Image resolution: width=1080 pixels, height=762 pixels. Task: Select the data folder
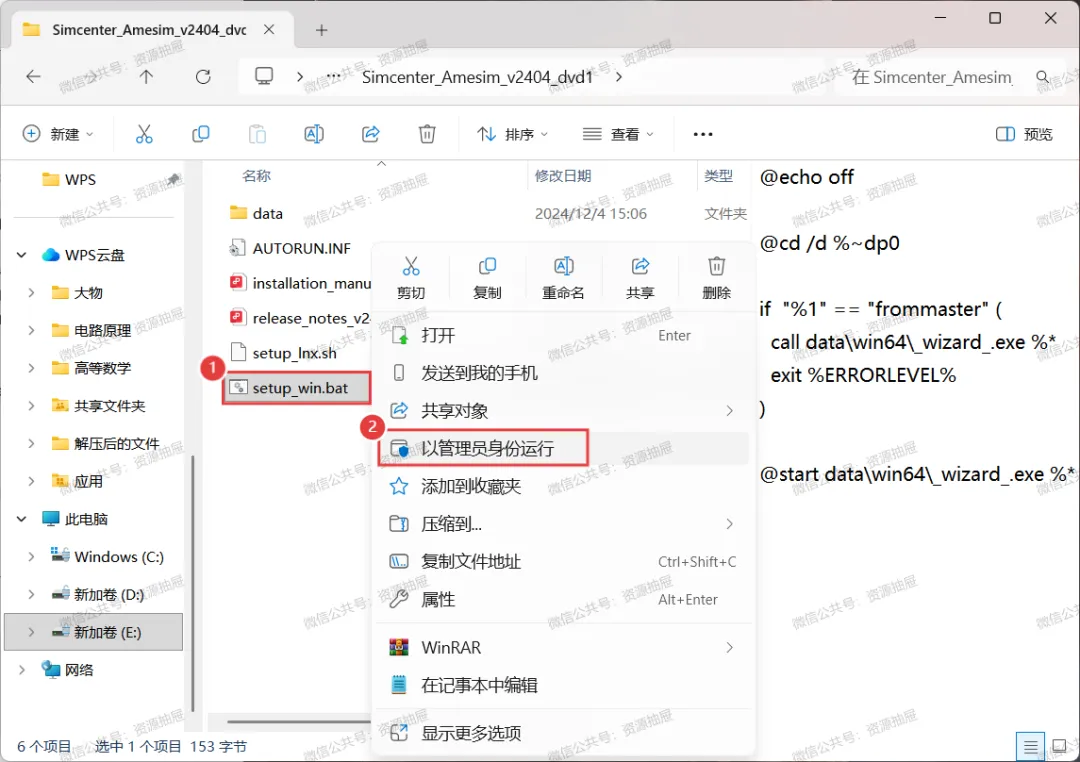click(x=267, y=214)
